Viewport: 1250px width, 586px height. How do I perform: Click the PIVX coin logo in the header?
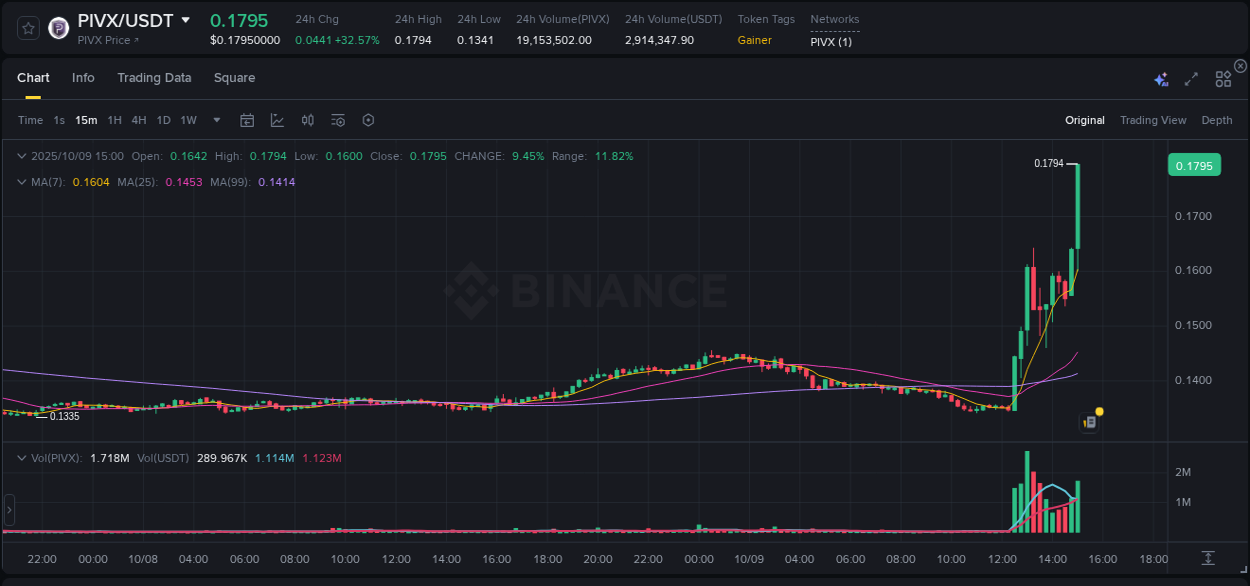[58, 26]
